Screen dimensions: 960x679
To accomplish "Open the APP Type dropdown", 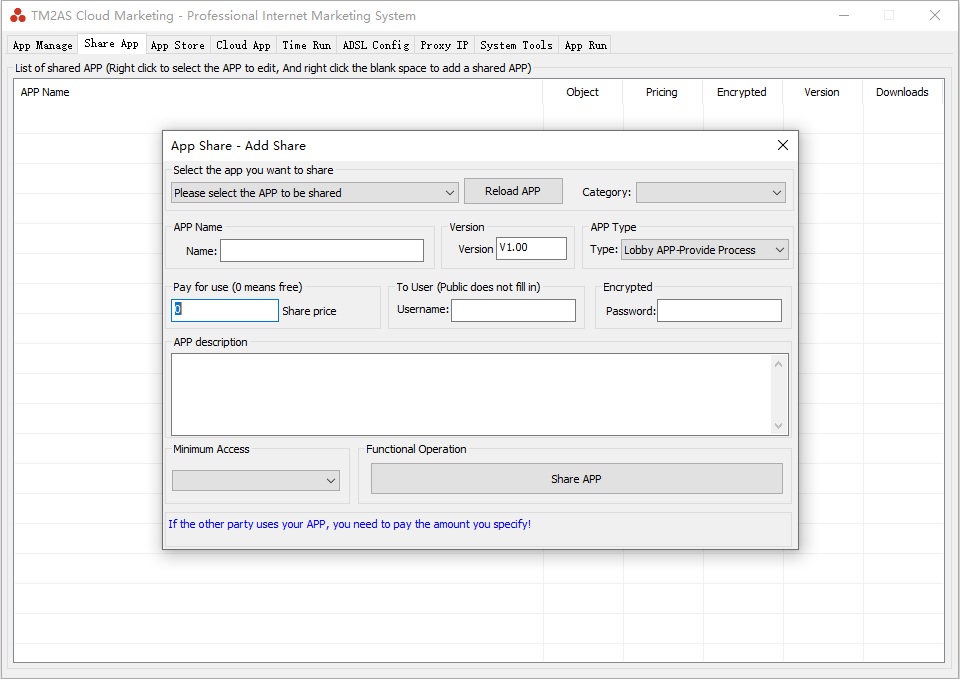I will [x=705, y=250].
